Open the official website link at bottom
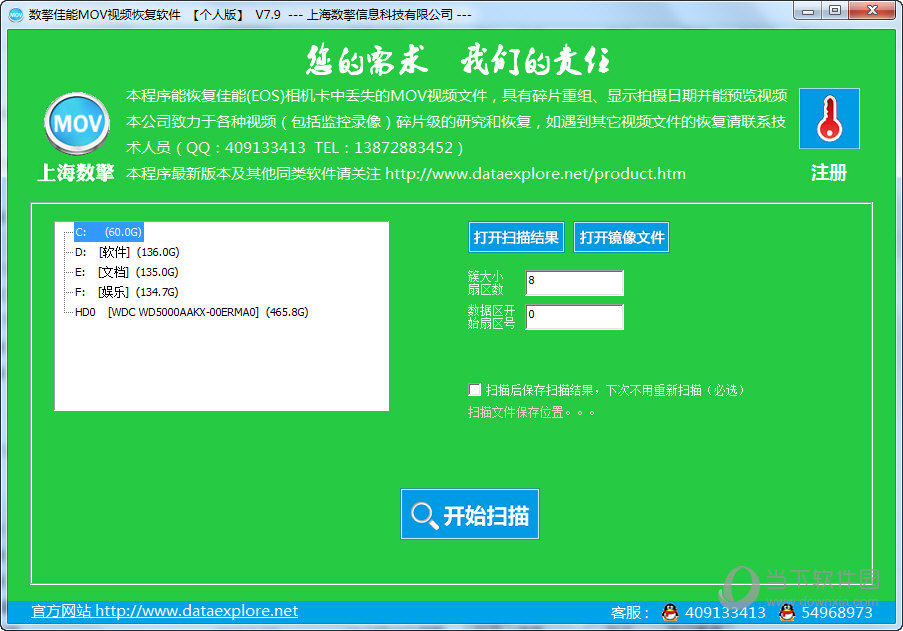 165,611
